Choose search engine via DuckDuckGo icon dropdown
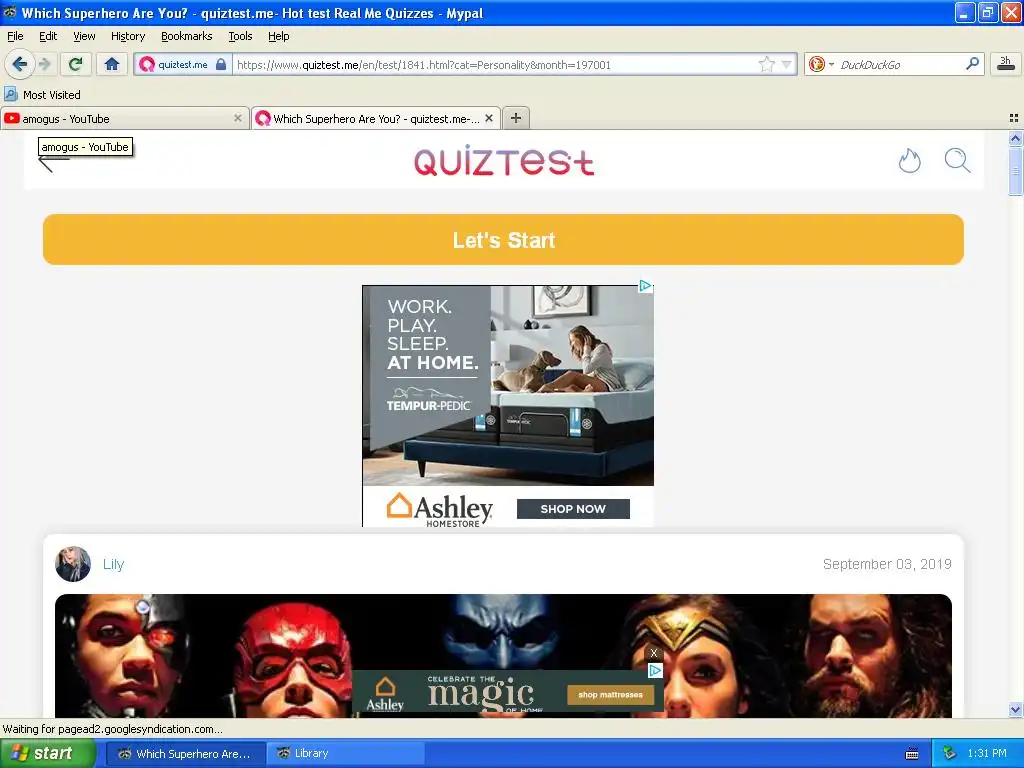 [821, 64]
